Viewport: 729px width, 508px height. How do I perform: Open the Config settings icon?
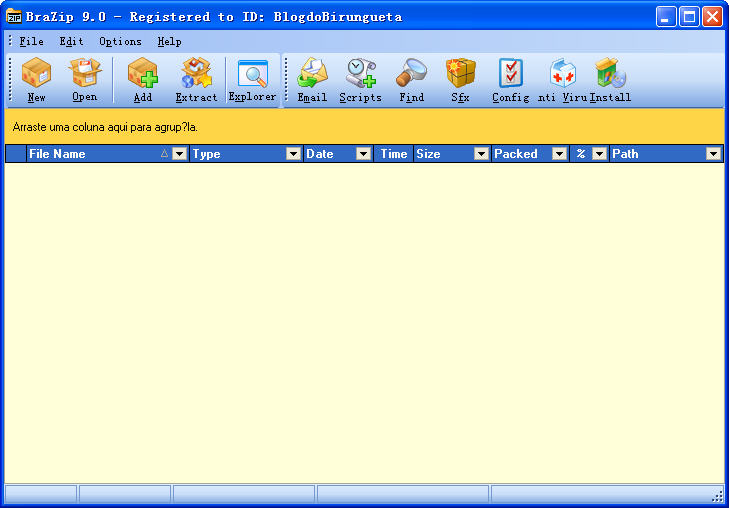coord(510,79)
